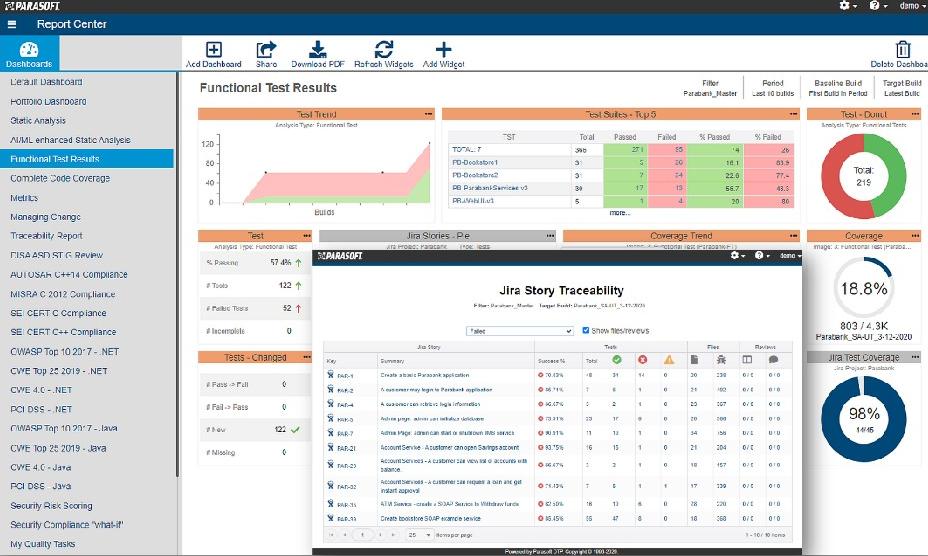Click the speech bubble comments column icon
Screen dimensions: 928x556
tap(773, 359)
